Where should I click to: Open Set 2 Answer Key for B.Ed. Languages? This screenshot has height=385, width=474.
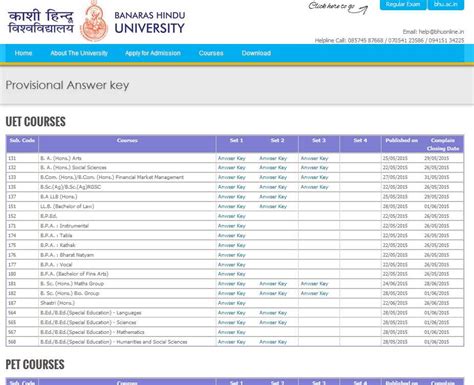(273, 313)
